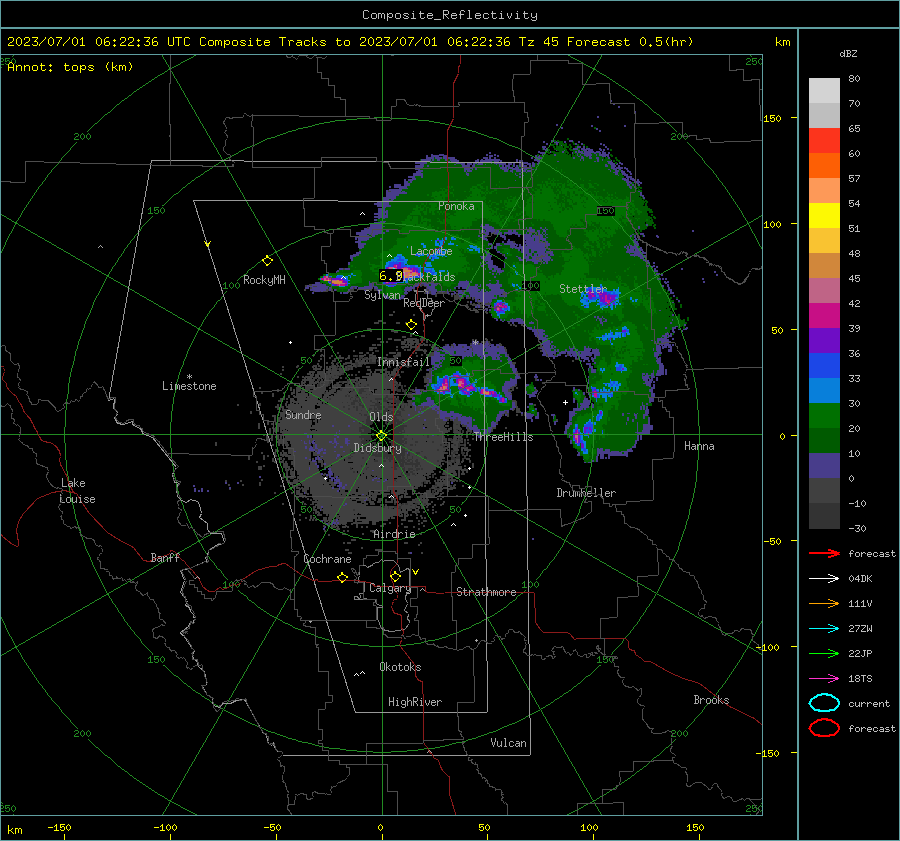Viewport: 900px width, 841px height.
Task: Click the magenta 18TS arrow icon
Action: (x=824, y=679)
